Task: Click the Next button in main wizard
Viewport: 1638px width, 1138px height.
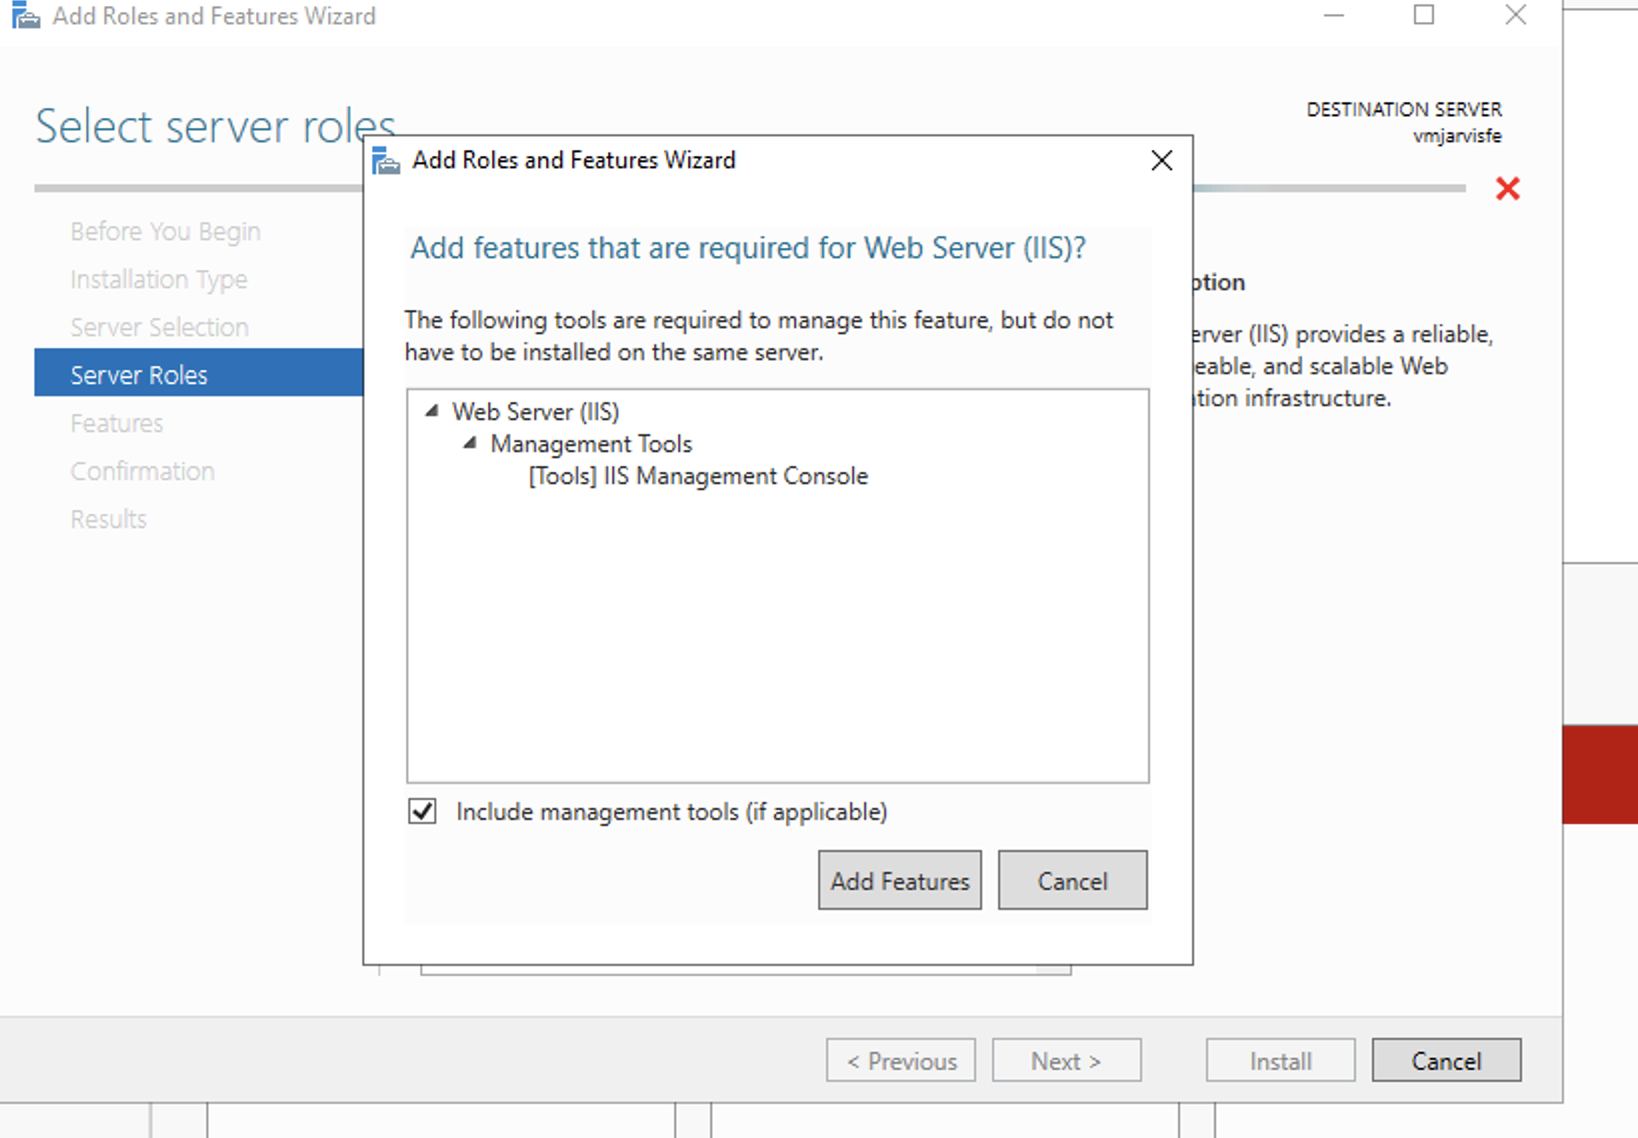Action: 1066,1060
